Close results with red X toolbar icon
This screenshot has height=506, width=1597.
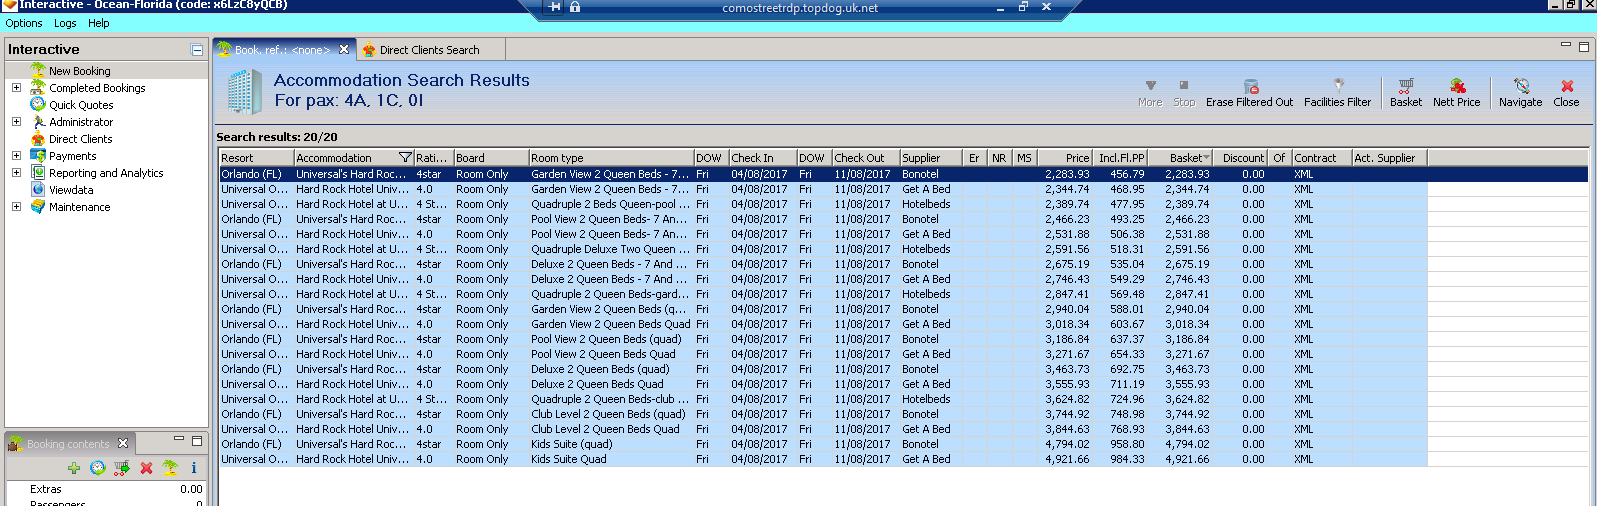click(x=1567, y=86)
